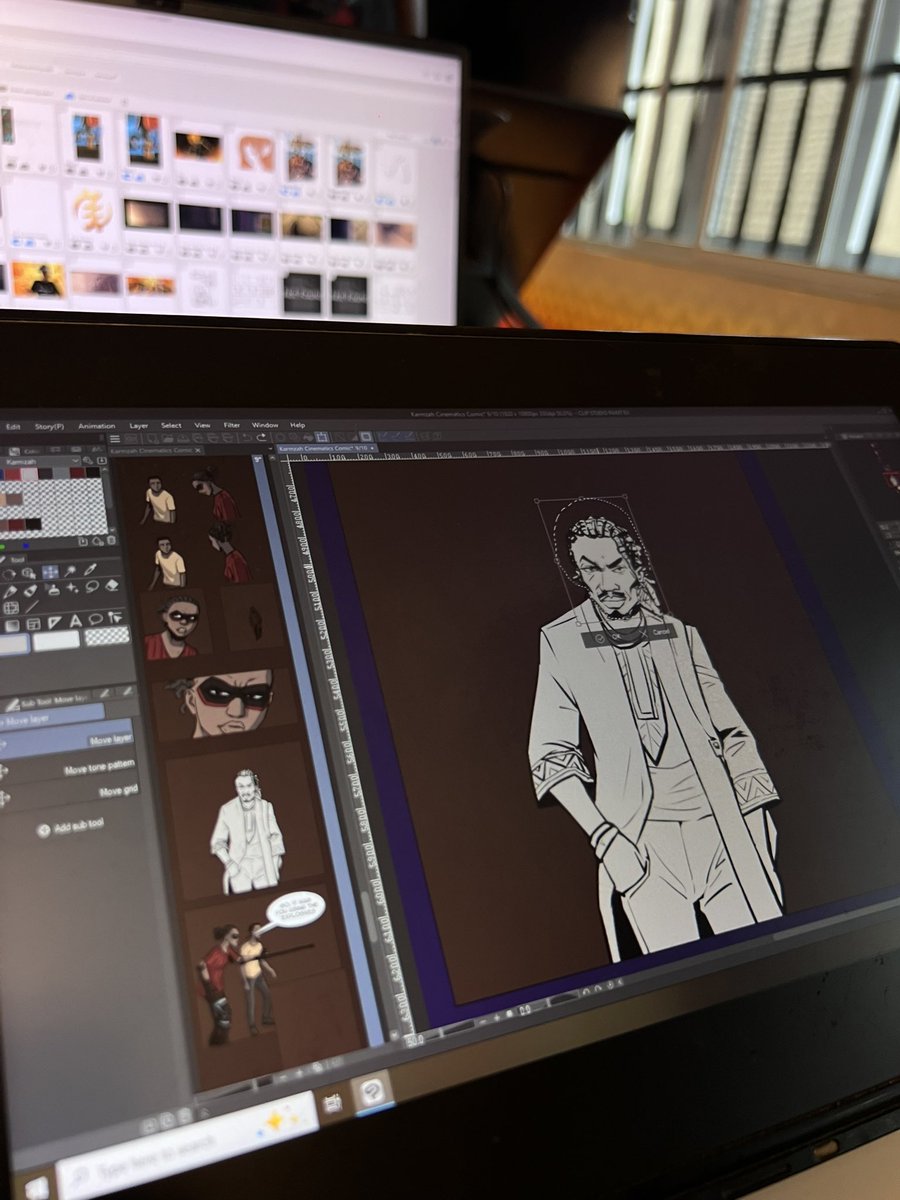Click Add sub tool

point(70,828)
